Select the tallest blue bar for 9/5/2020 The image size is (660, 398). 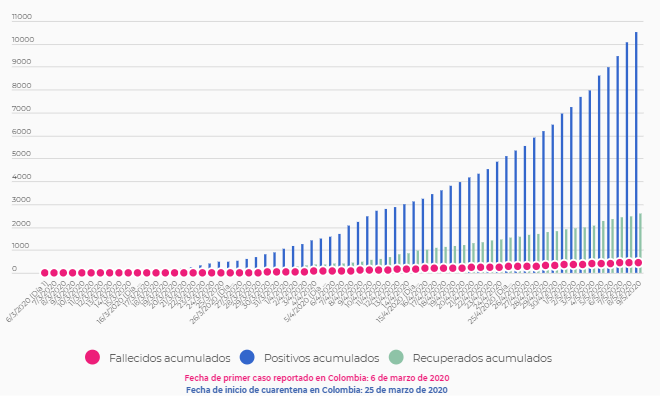(x=636, y=152)
